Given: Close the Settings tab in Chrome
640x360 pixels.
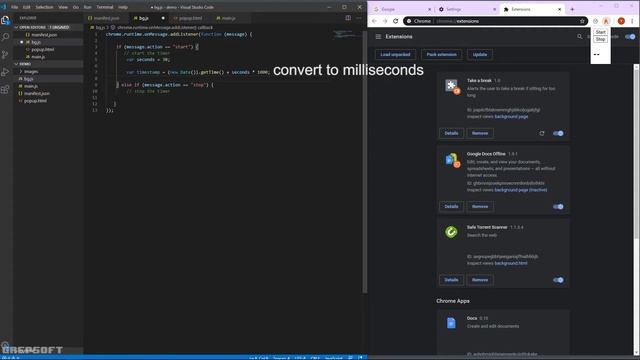Looking at the screenshot, I should [494, 9].
